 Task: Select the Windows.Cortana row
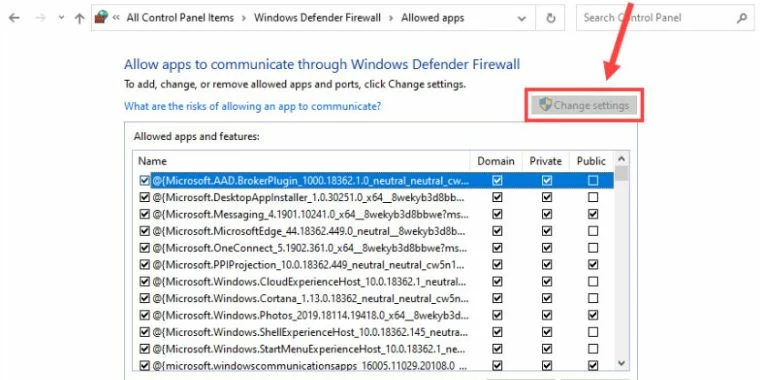point(374,299)
